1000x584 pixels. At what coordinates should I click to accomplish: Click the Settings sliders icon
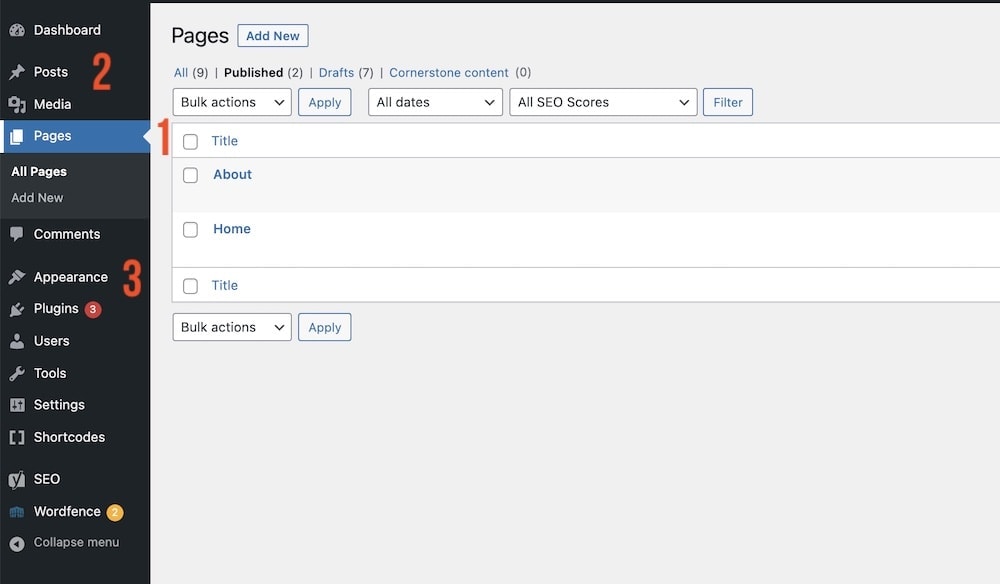pos(17,405)
